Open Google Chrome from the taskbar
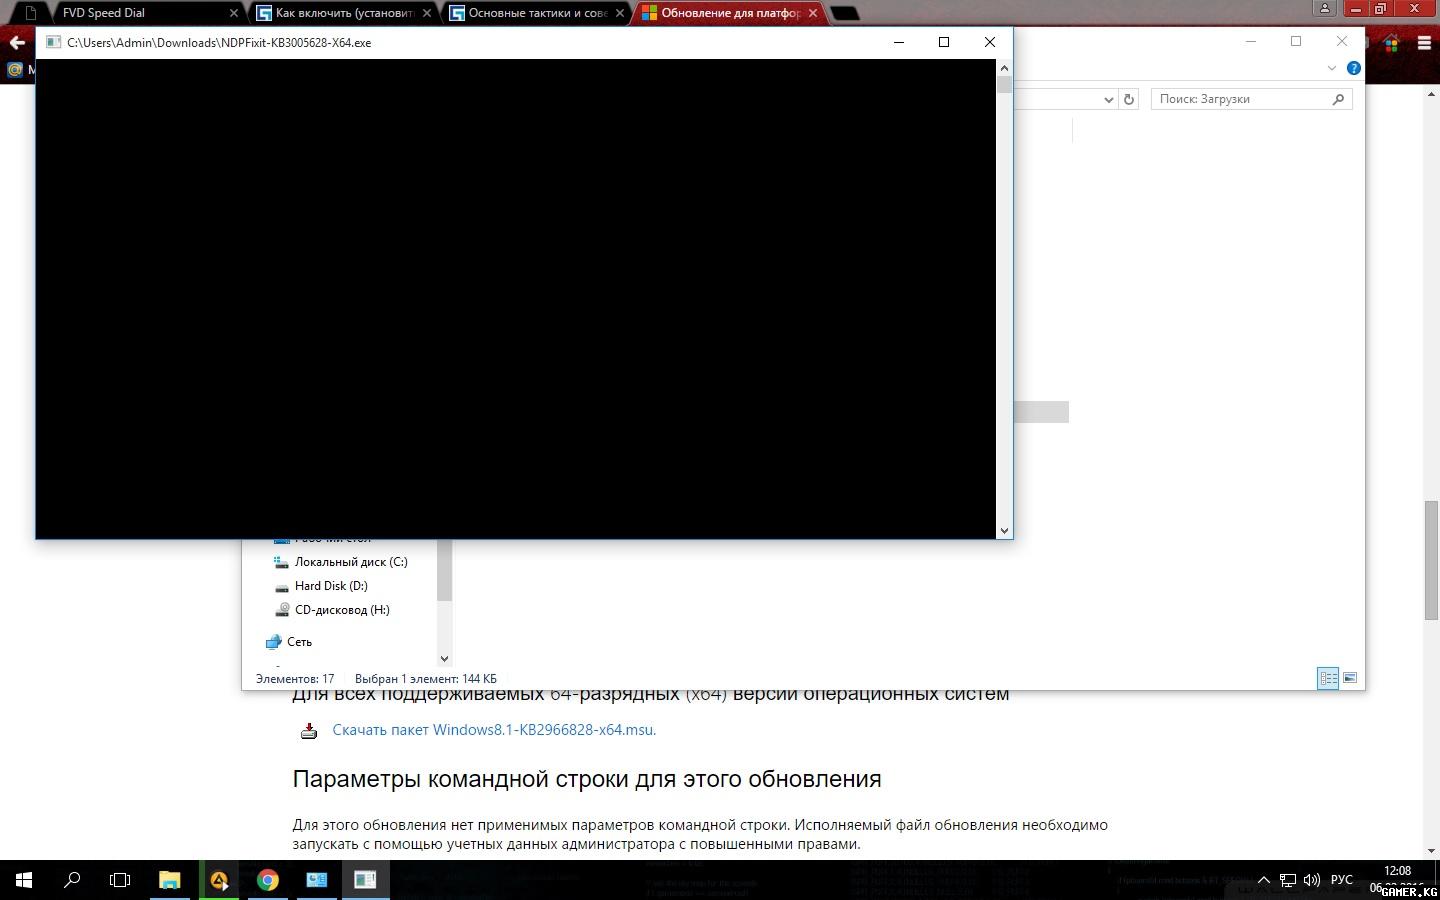 pyautogui.click(x=267, y=880)
